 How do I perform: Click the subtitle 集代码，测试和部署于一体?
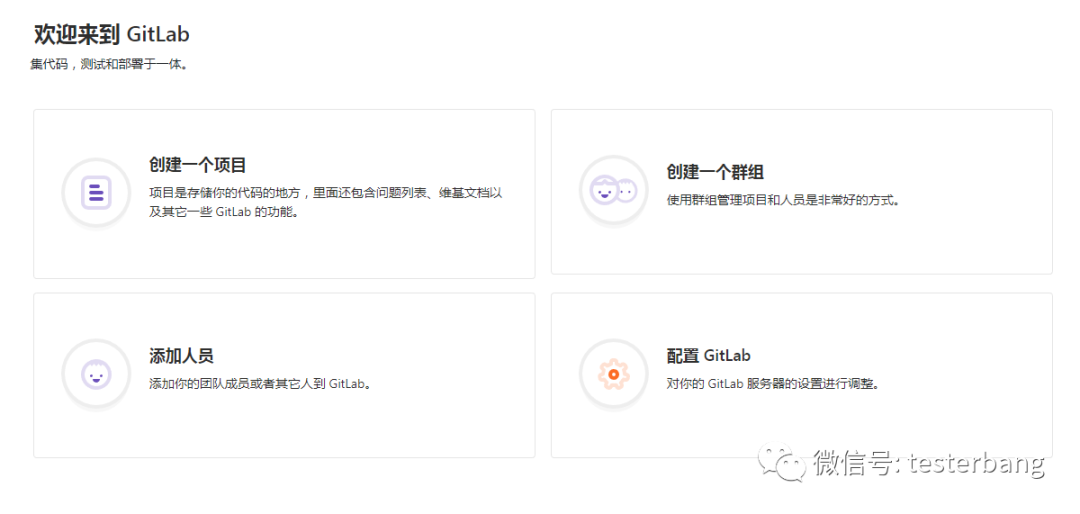tap(110, 65)
